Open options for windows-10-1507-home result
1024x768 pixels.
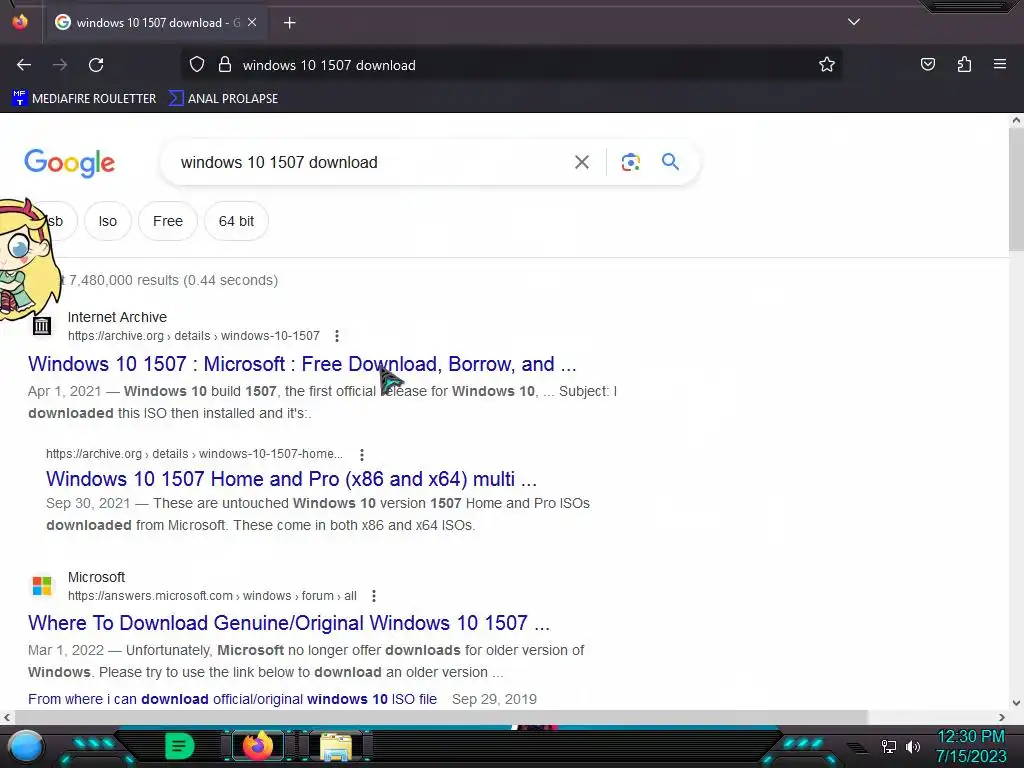[362, 455]
